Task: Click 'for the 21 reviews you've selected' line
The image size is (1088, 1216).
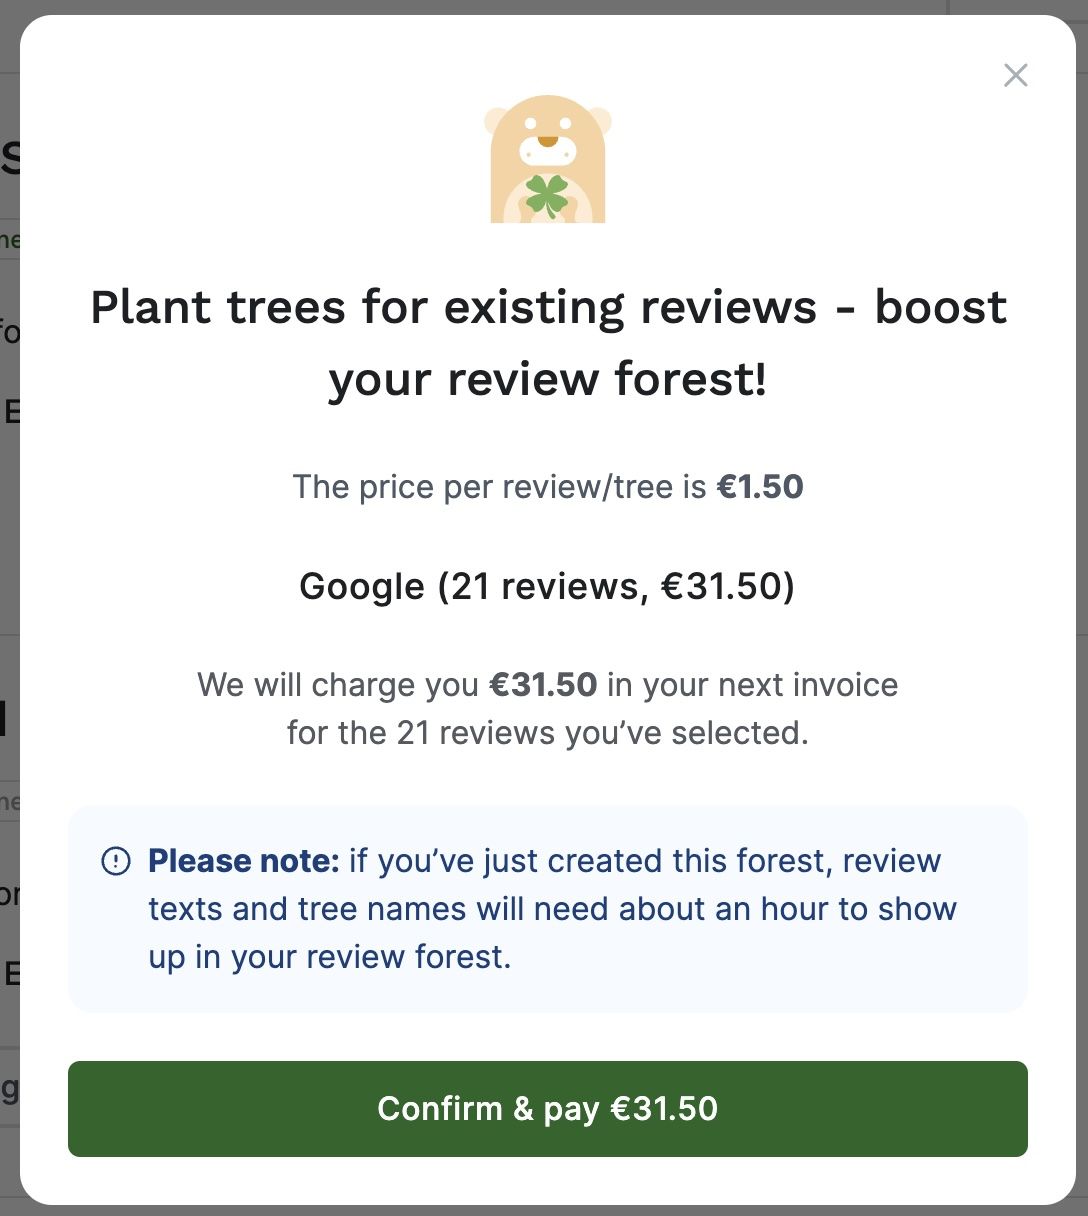Action: point(547,733)
